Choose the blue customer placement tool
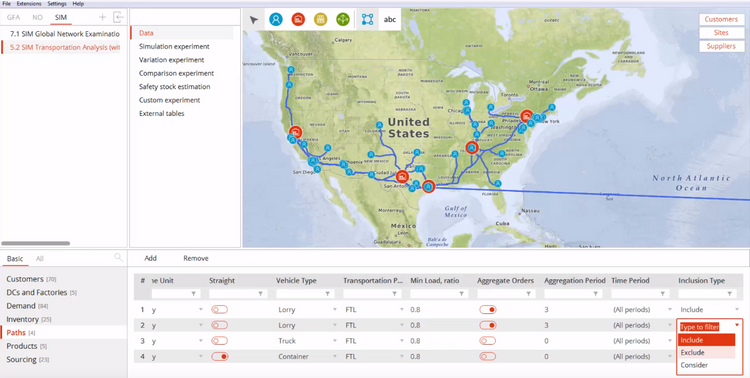750x378 pixels. coord(276,19)
